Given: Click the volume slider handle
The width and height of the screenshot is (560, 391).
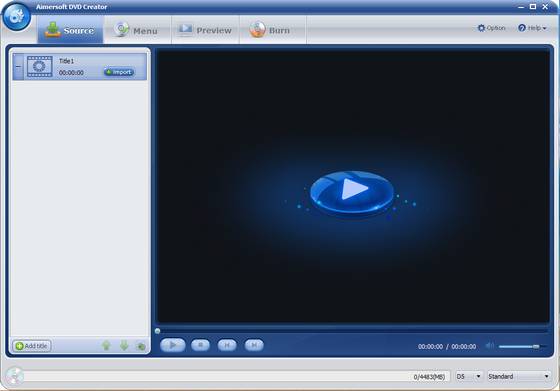Looking at the screenshot, I should pos(536,346).
